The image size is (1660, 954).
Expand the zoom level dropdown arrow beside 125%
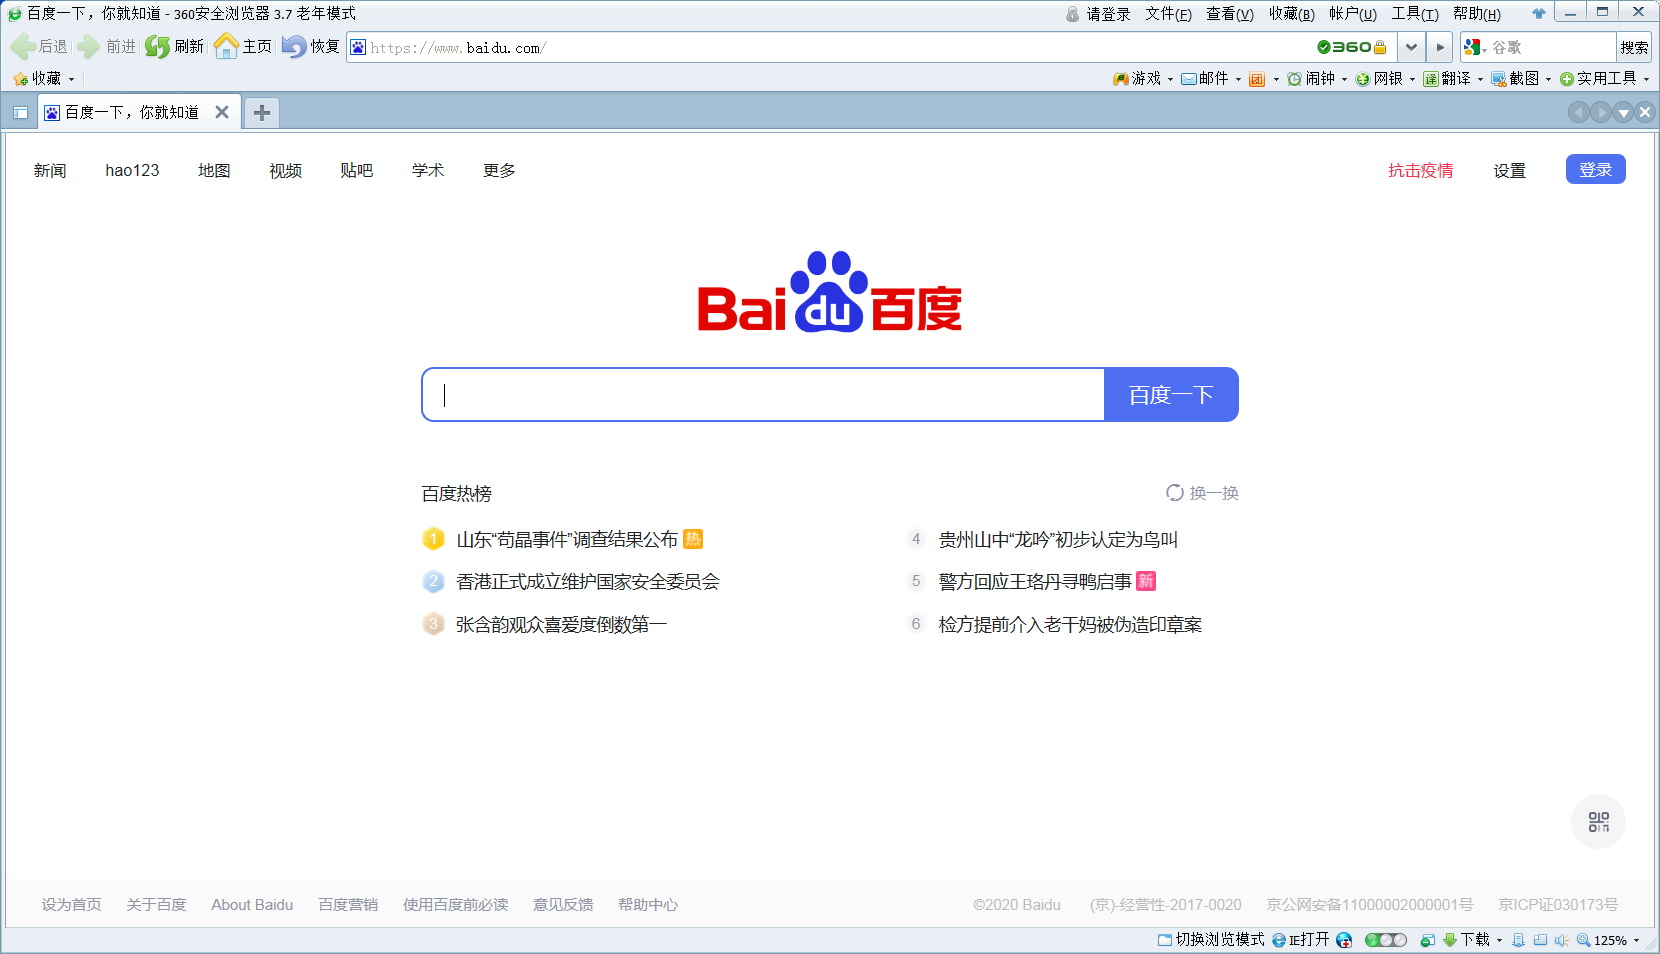(1636, 940)
